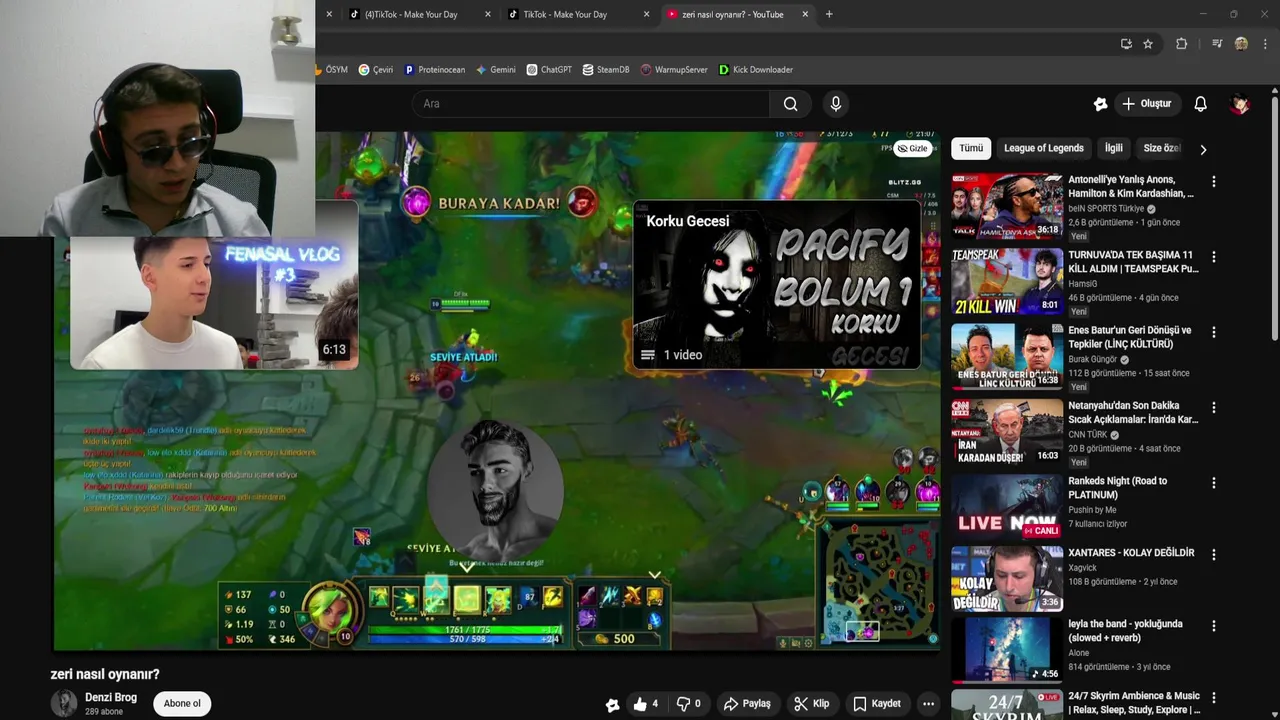Open the FENASAL VLOG #3 end-screen video

tap(214, 303)
